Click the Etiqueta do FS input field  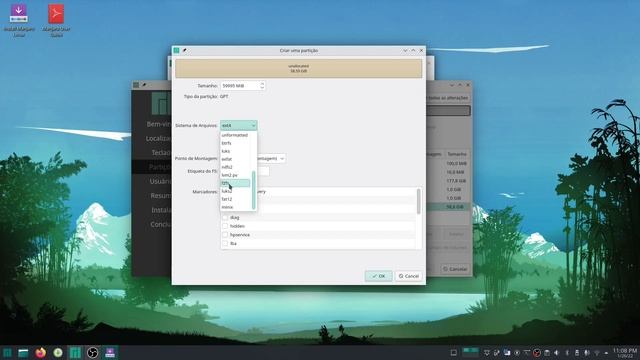pyautogui.click(x=263, y=171)
